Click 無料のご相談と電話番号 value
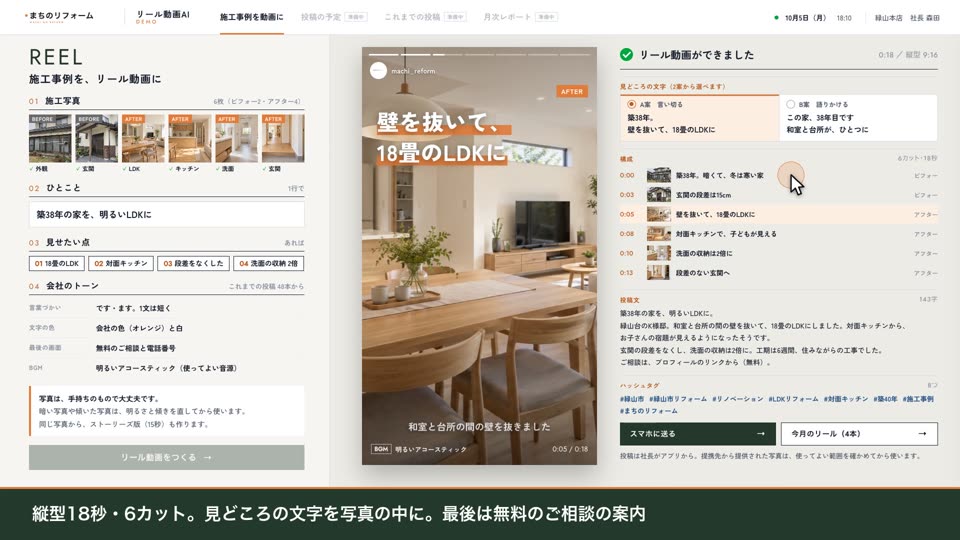The width and height of the screenshot is (960, 540). [x=135, y=348]
